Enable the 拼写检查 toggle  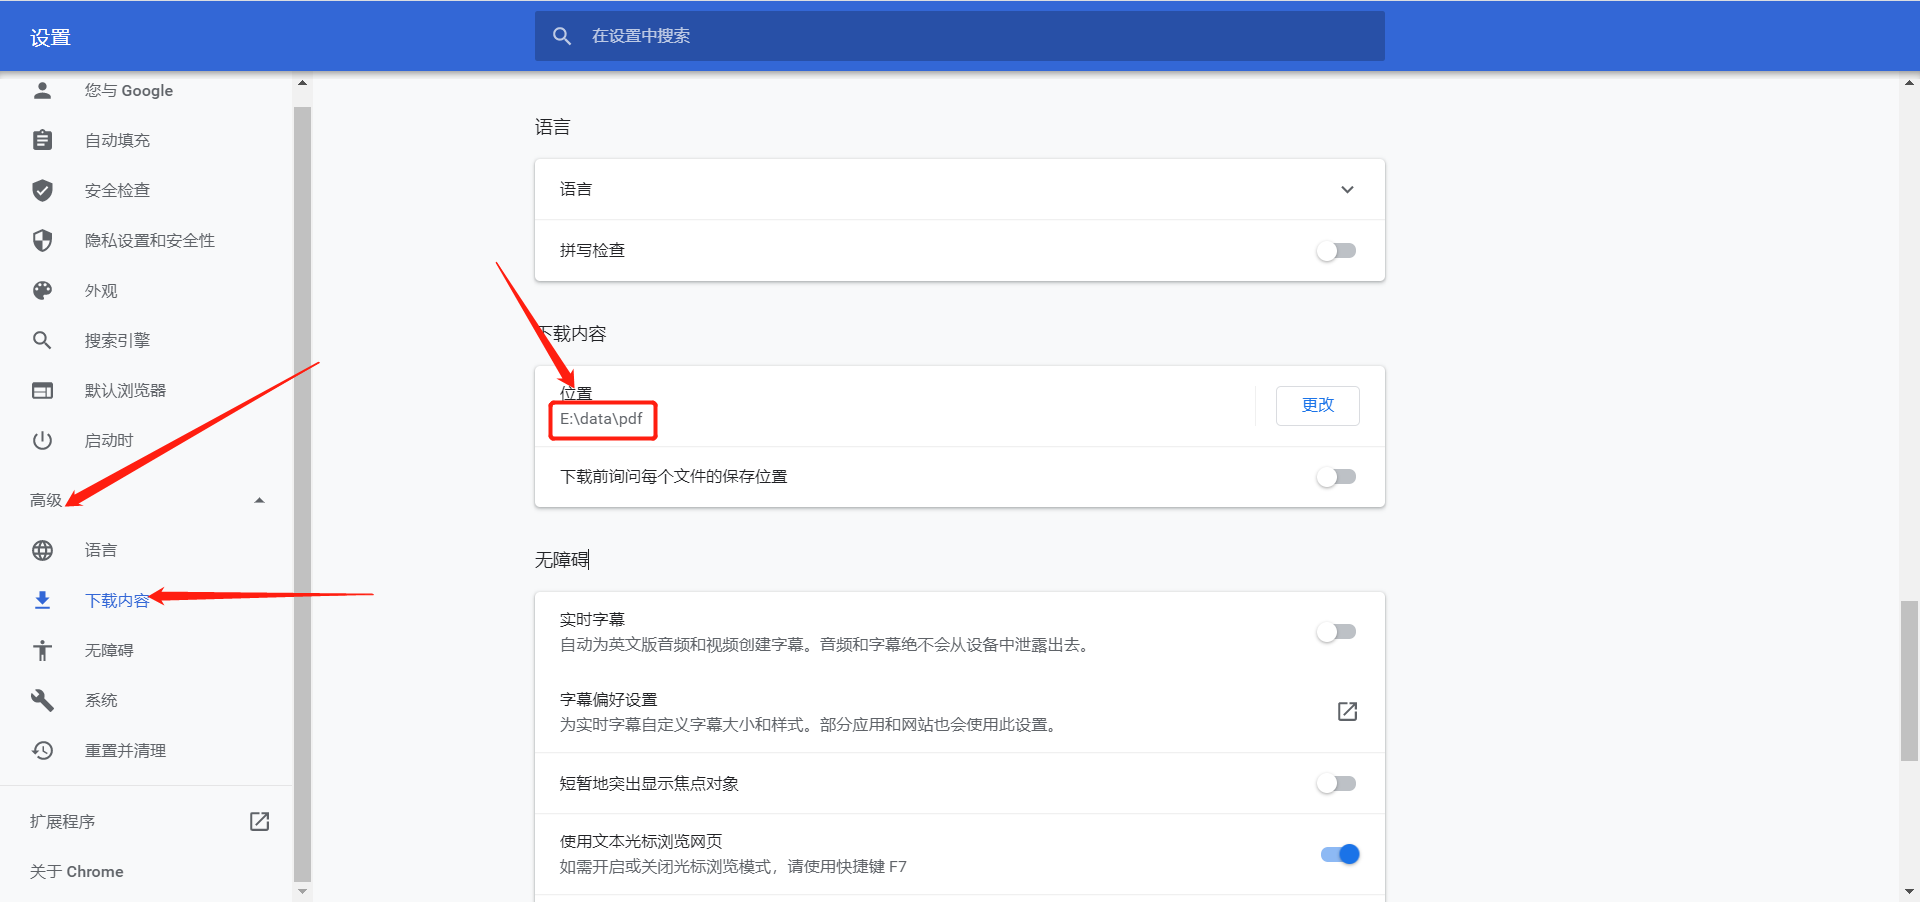(1336, 251)
